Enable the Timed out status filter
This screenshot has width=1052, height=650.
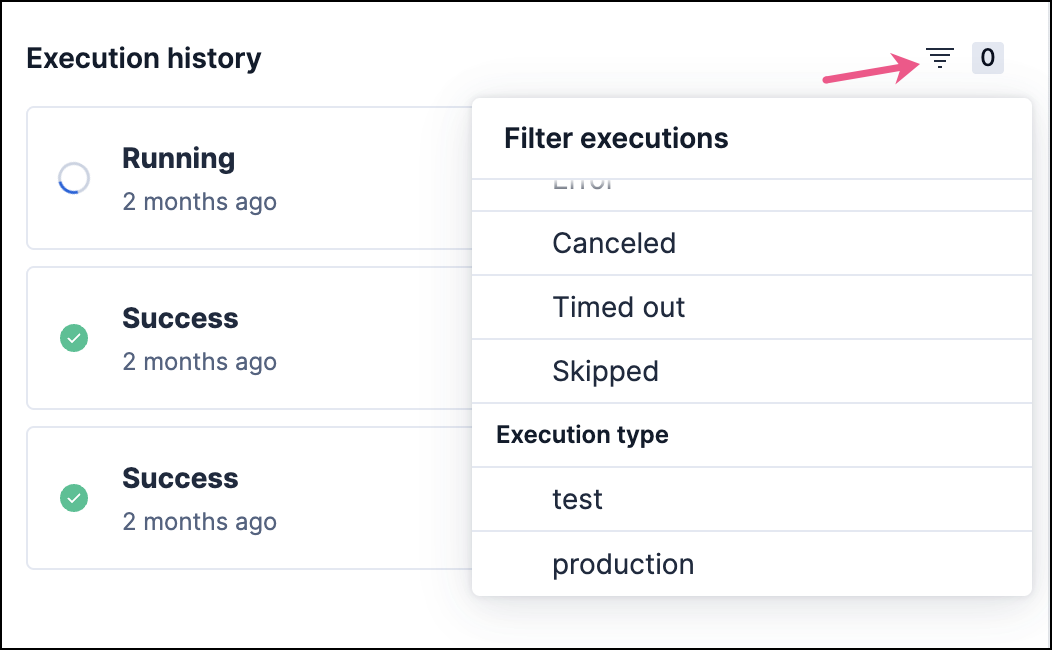tap(618, 307)
